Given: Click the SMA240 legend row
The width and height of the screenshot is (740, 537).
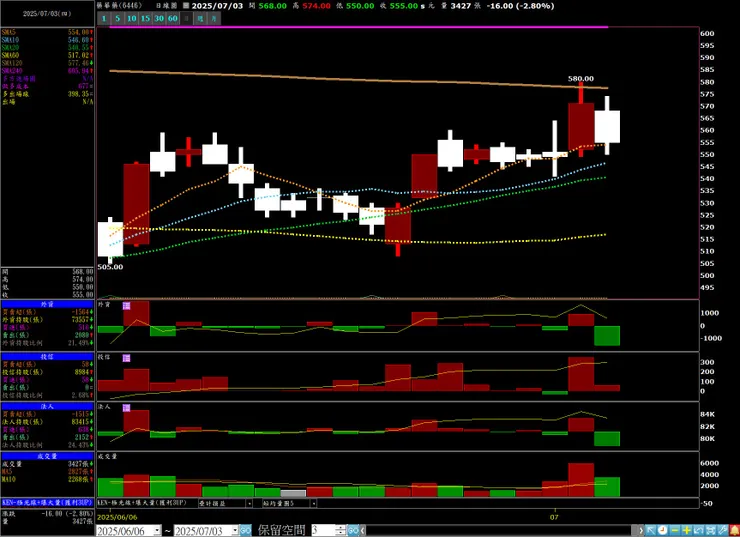Looking at the screenshot, I should coord(47,71).
